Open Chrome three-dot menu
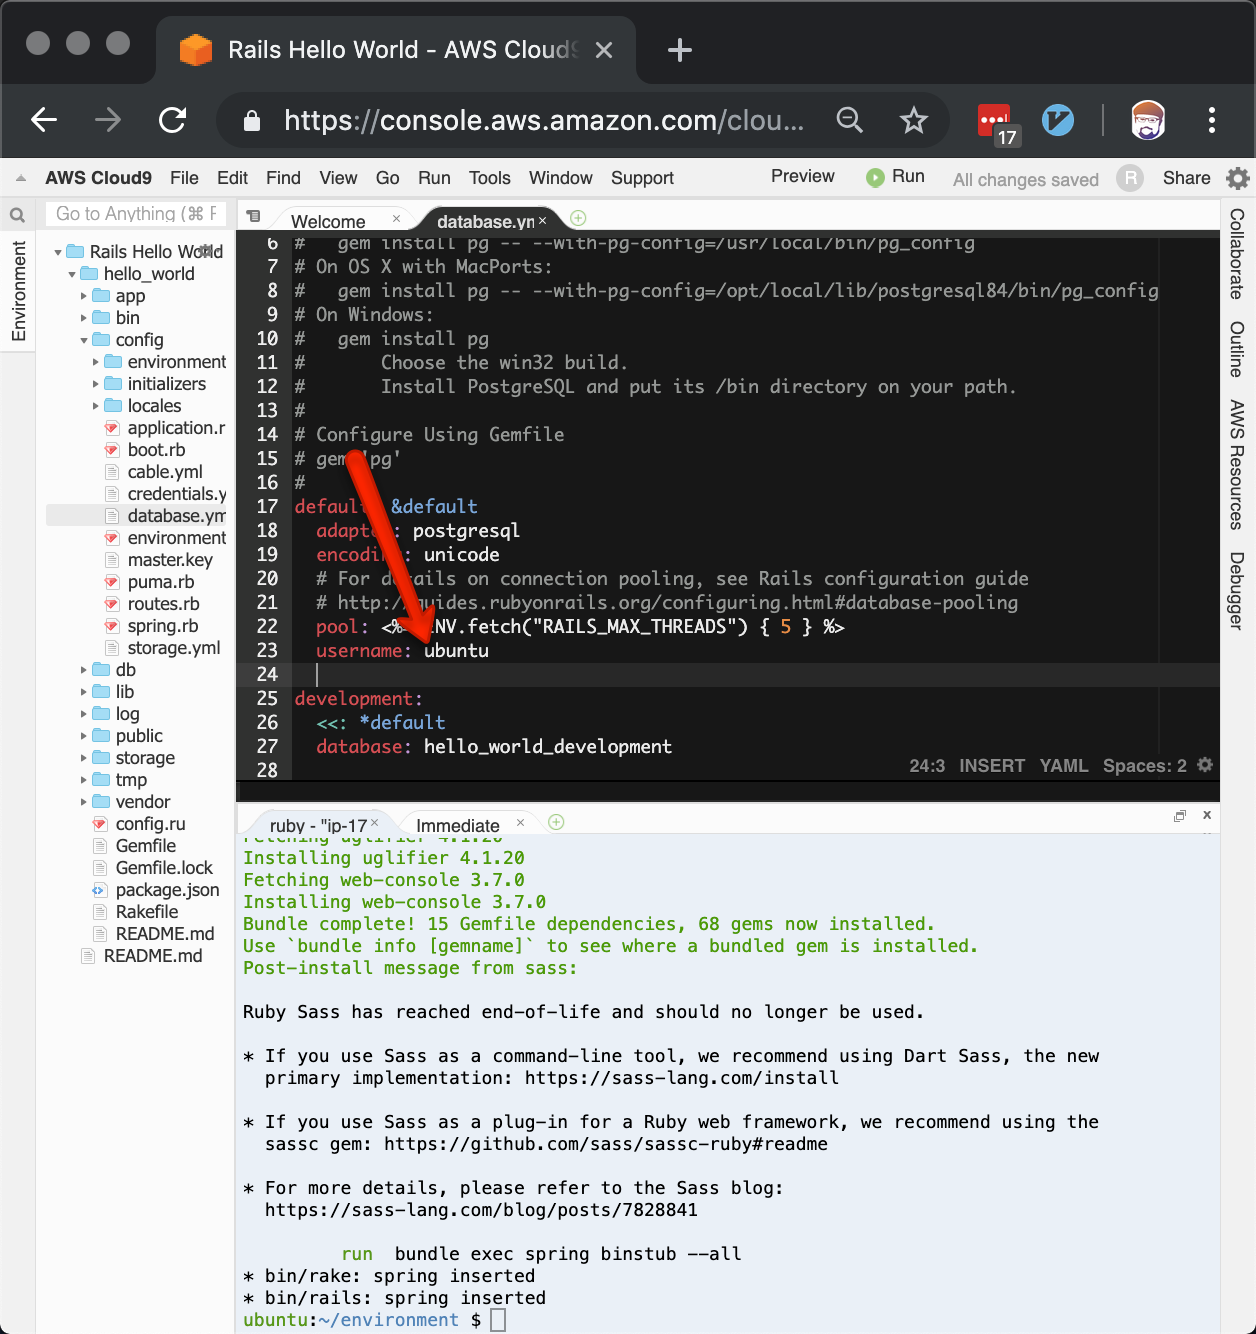The image size is (1256, 1334). point(1212,121)
